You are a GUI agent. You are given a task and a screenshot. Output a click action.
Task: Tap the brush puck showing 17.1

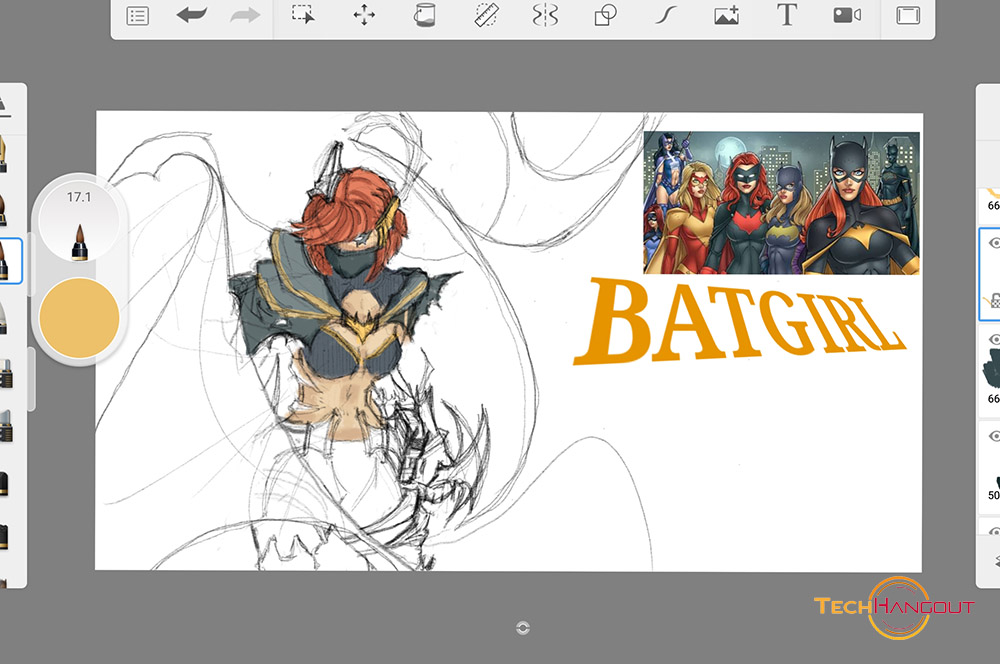79,222
